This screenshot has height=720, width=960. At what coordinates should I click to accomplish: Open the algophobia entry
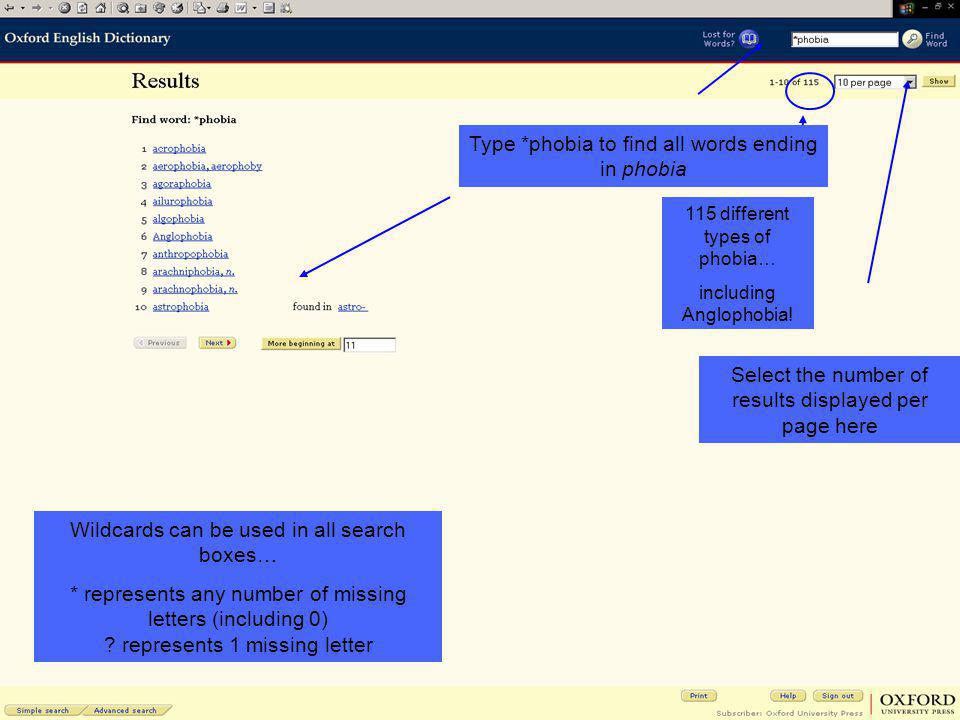coord(178,219)
